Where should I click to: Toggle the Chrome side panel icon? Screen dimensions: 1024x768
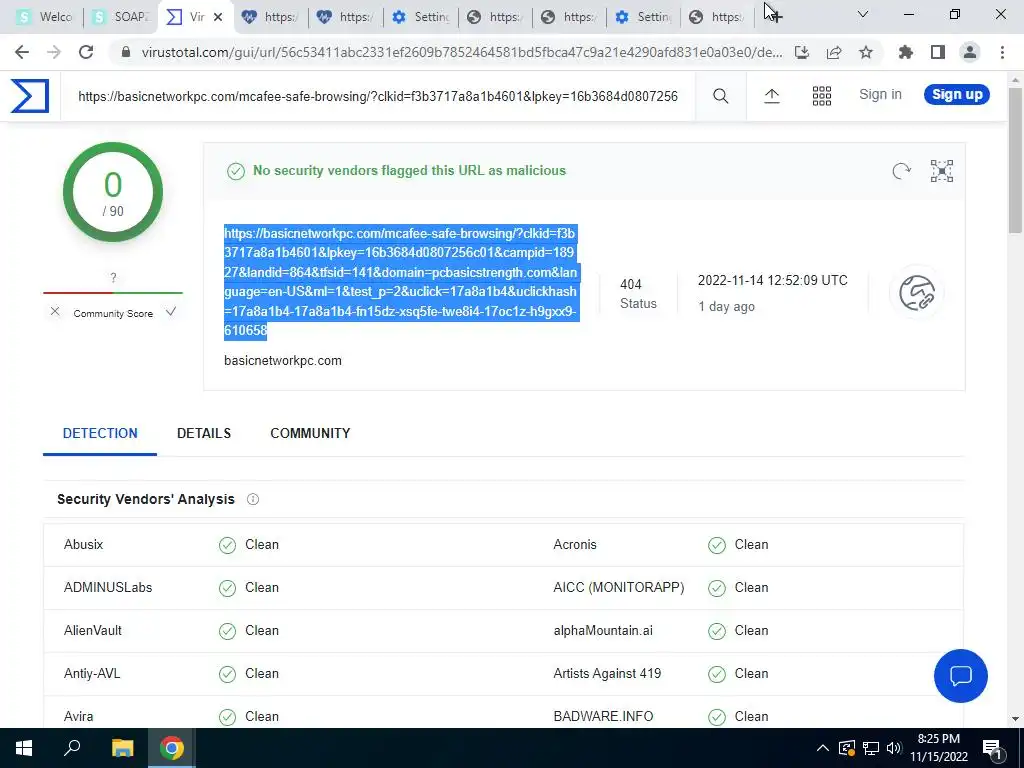(938, 52)
